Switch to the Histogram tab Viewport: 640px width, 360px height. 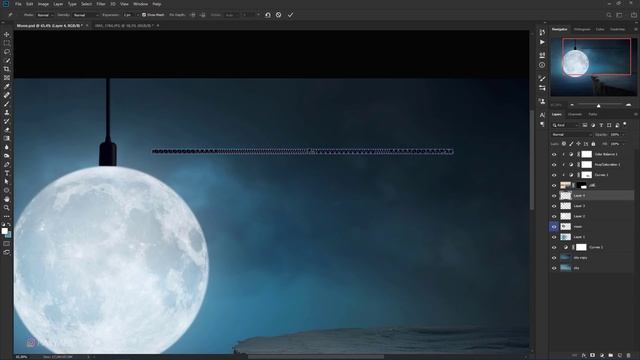point(582,29)
